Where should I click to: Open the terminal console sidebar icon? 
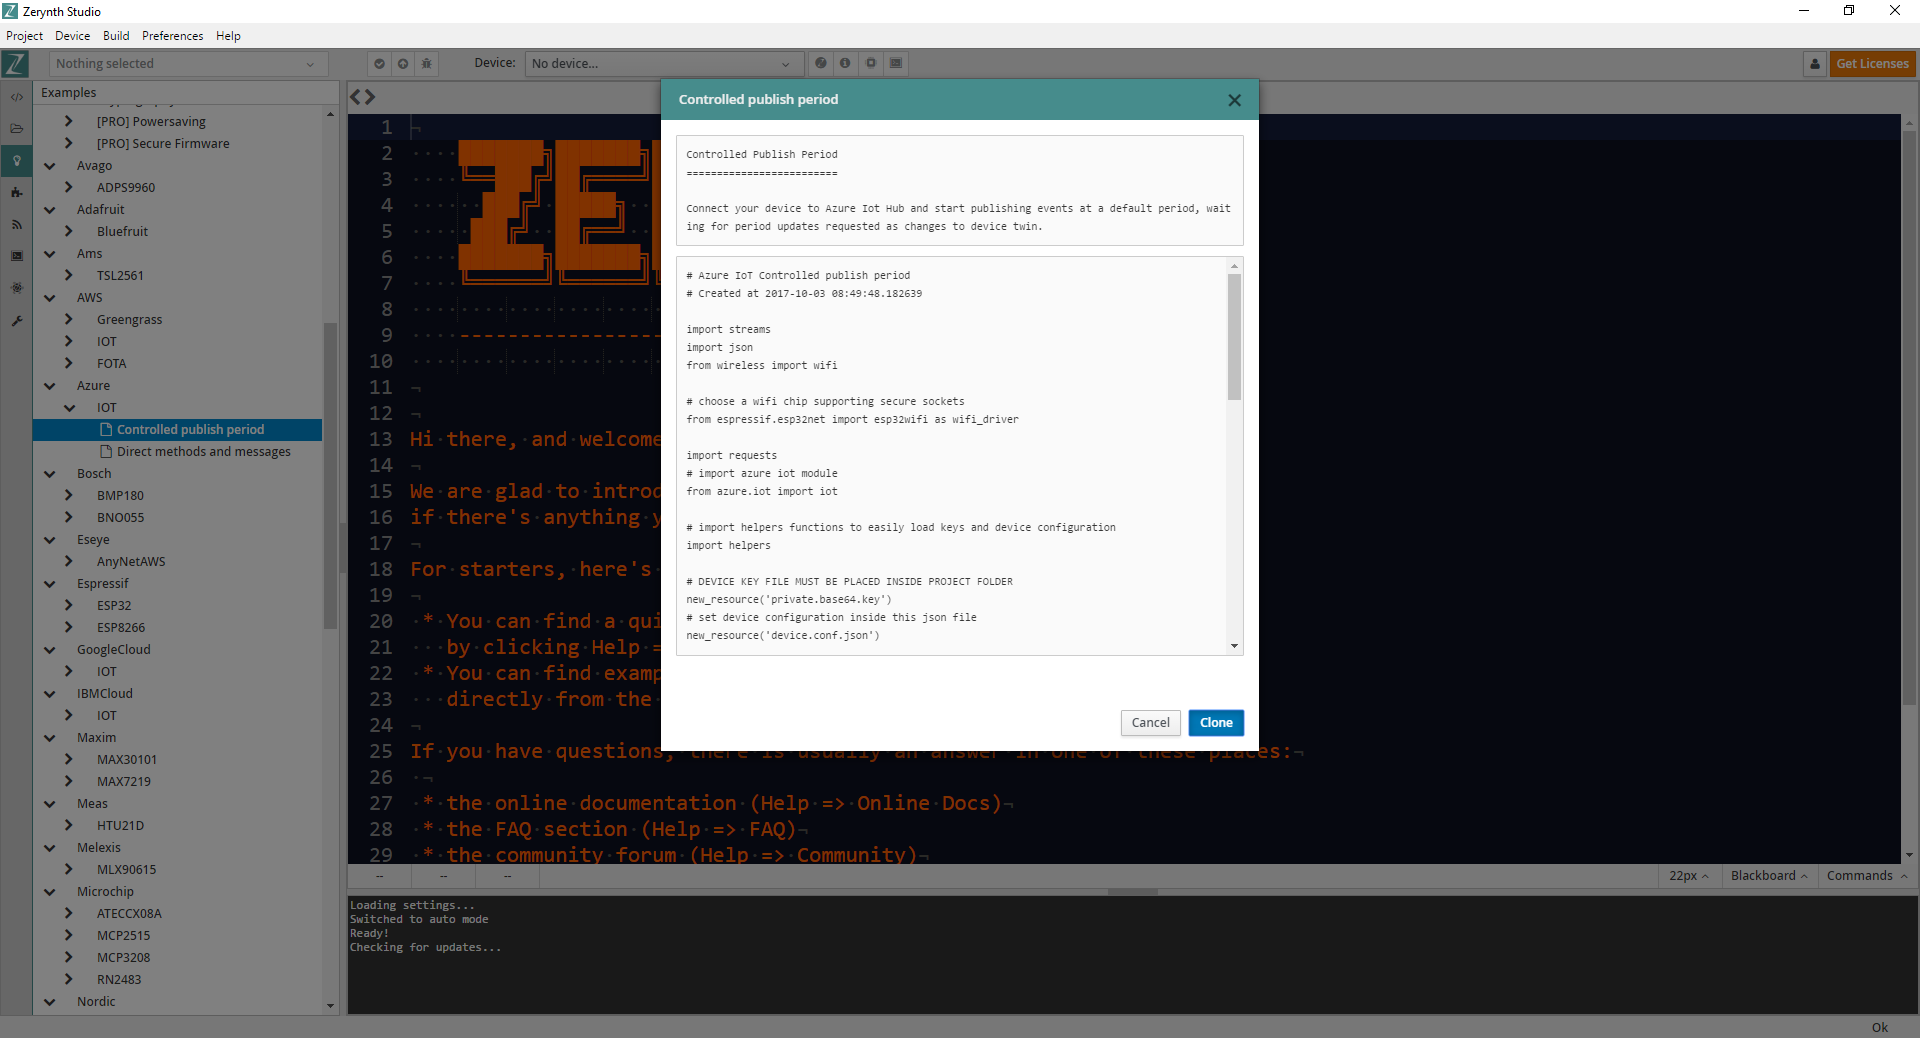click(16, 256)
